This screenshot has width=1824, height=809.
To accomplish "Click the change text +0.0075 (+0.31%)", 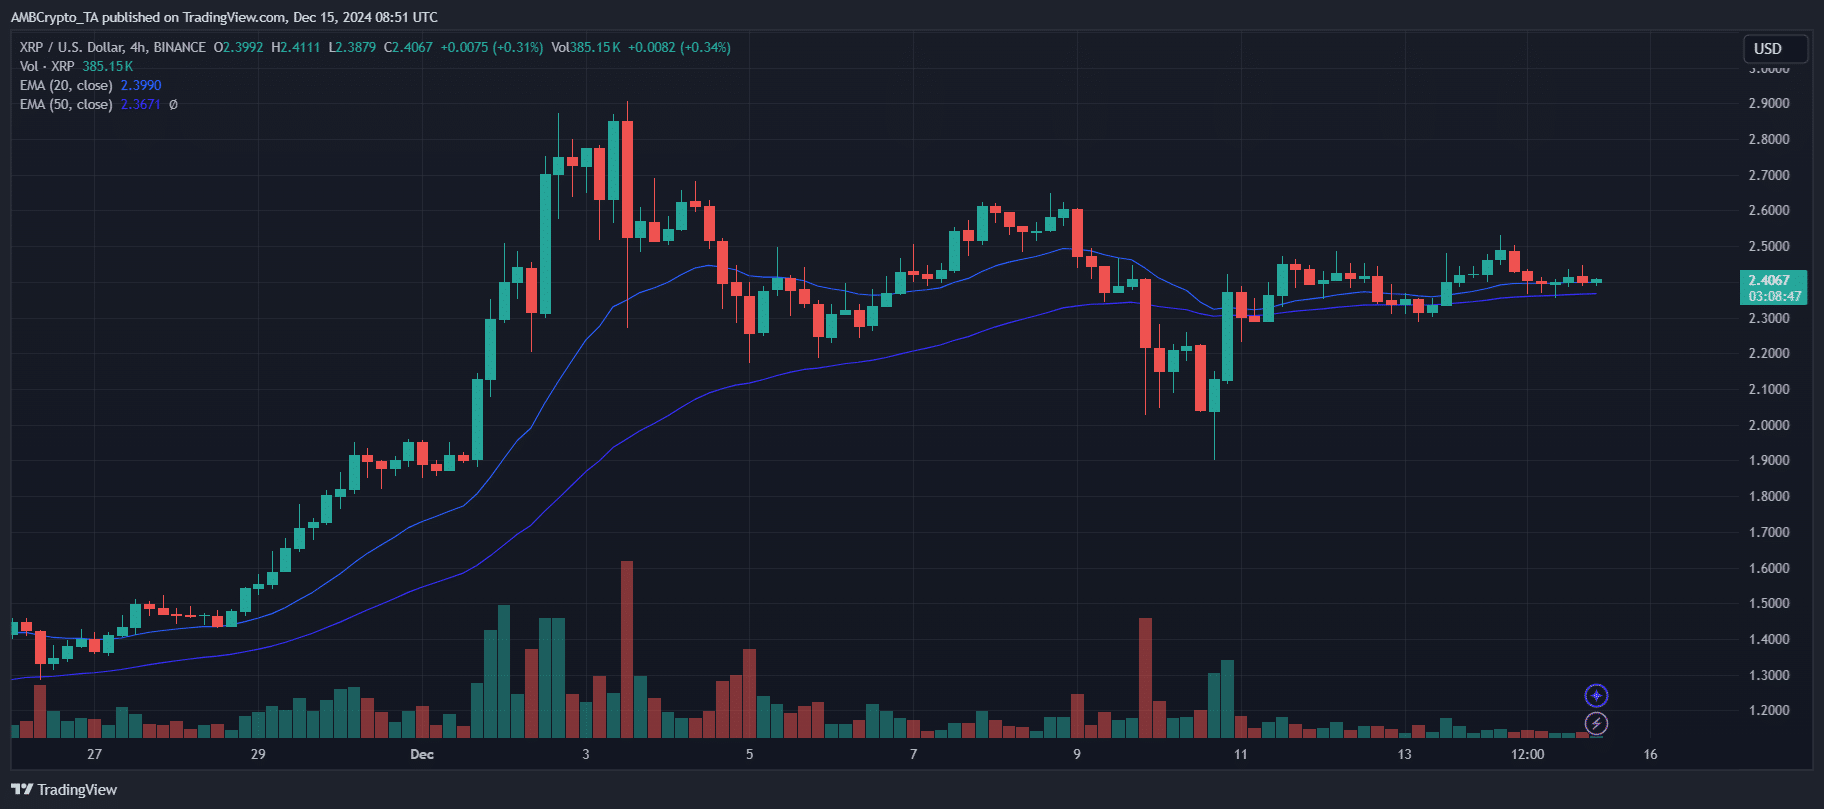I will pyautogui.click(x=492, y=47).
